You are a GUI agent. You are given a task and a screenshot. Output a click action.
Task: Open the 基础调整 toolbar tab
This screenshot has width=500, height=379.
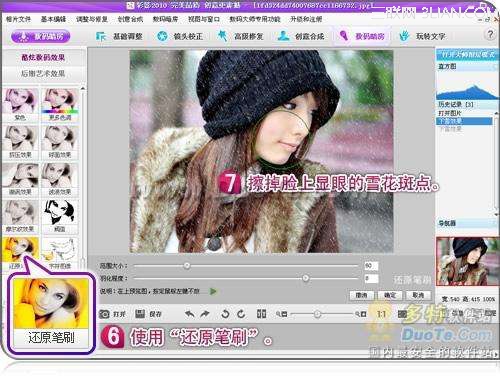click(x=119, y=36)
